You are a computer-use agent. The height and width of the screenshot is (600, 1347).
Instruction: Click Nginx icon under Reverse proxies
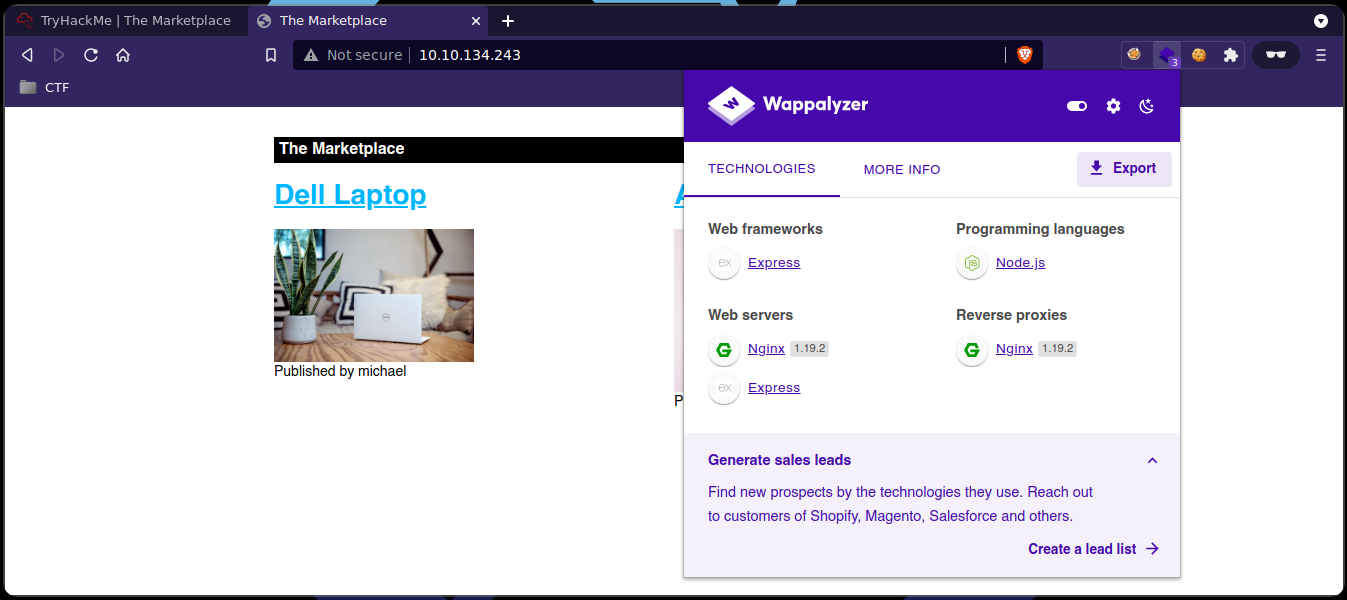click(x=972, y=350)
